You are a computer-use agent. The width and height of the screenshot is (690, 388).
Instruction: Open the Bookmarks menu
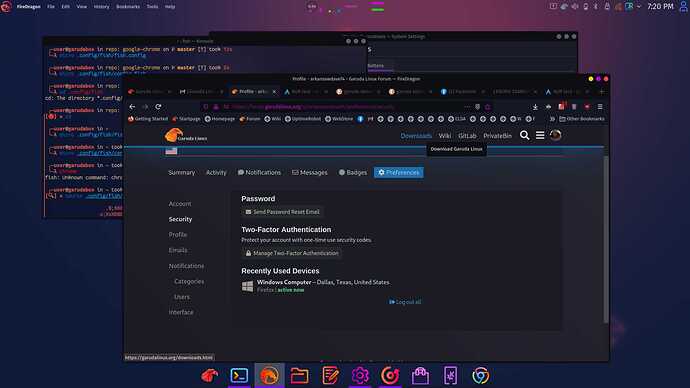click(x=128, y=7)
